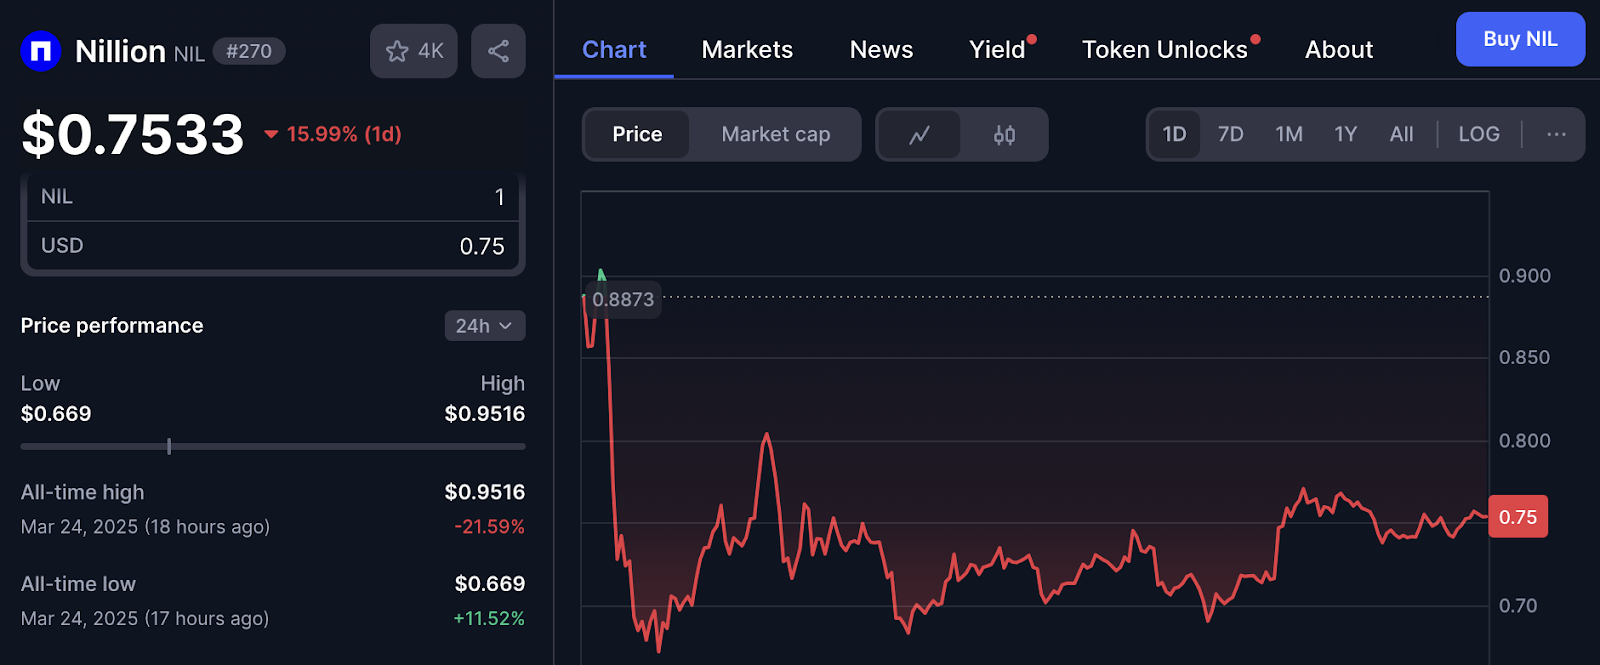Click the Nillion logo icon
Viewport: 1600px width, 665px height.
[41, 51]
